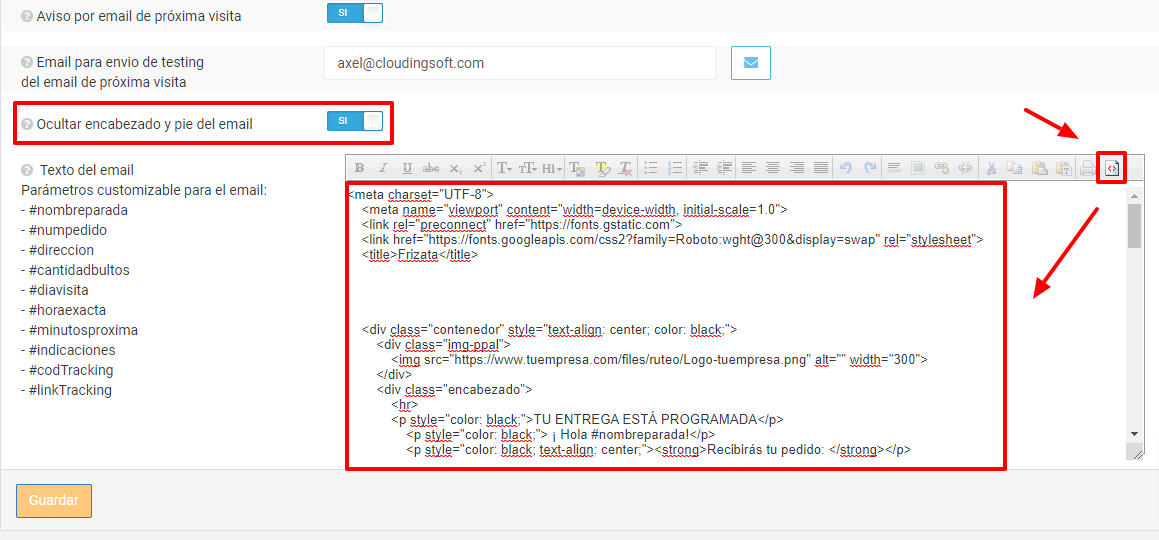Click the cut scissors icon
This screenshot has width=1159, height=540.
[x=991, y=168]
